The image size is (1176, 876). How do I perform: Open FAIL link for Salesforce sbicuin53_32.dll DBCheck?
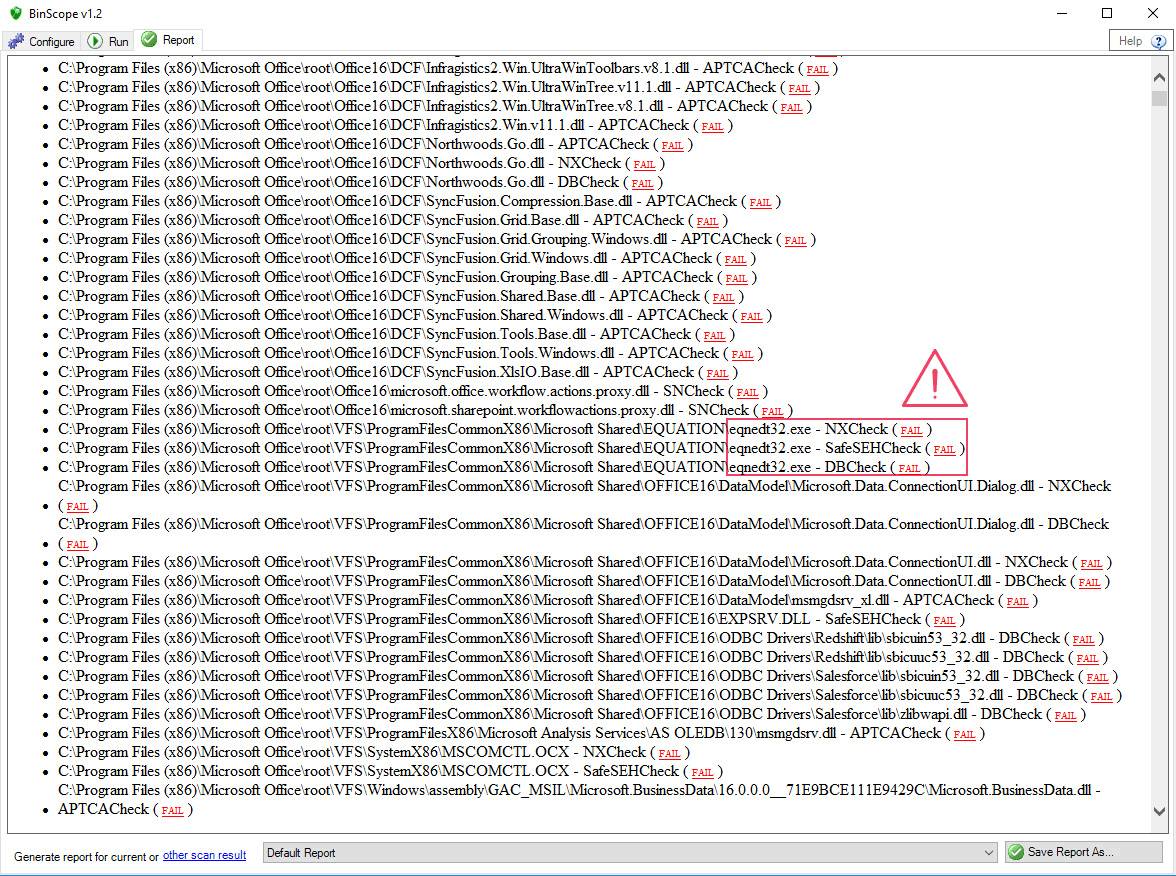click(x=1097, y=677)
